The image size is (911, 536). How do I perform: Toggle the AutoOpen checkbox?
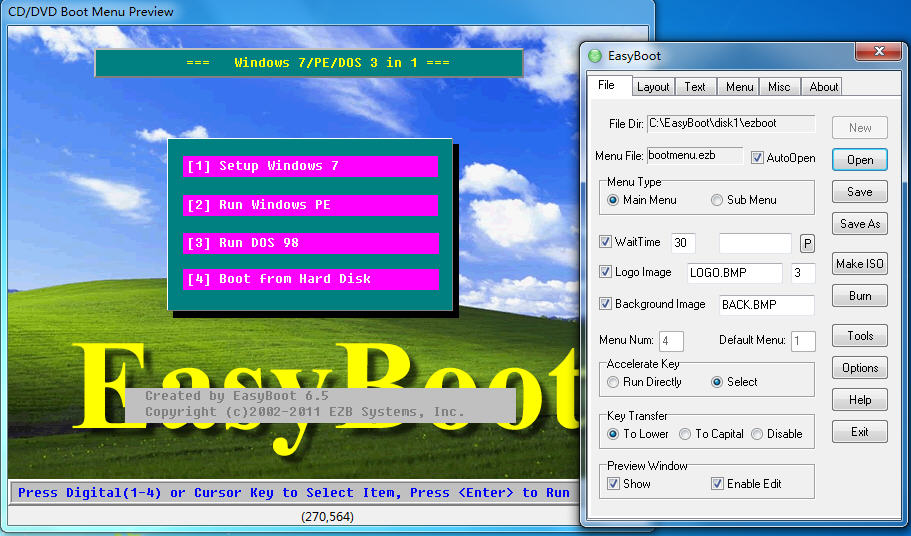(x=758, y=158)
